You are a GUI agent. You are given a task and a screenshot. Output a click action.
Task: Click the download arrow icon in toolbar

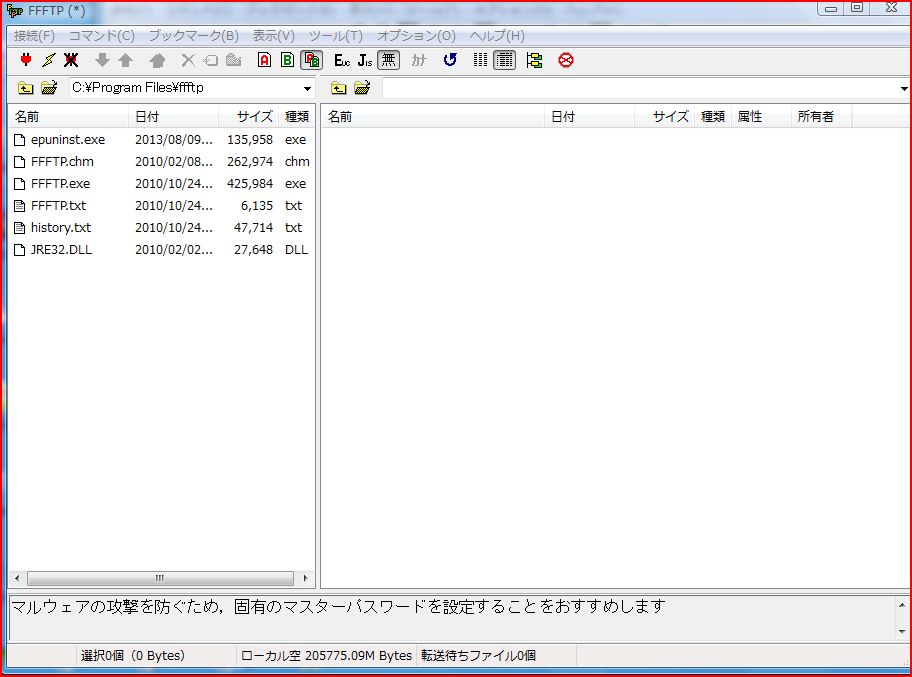[x=102, y=60]
